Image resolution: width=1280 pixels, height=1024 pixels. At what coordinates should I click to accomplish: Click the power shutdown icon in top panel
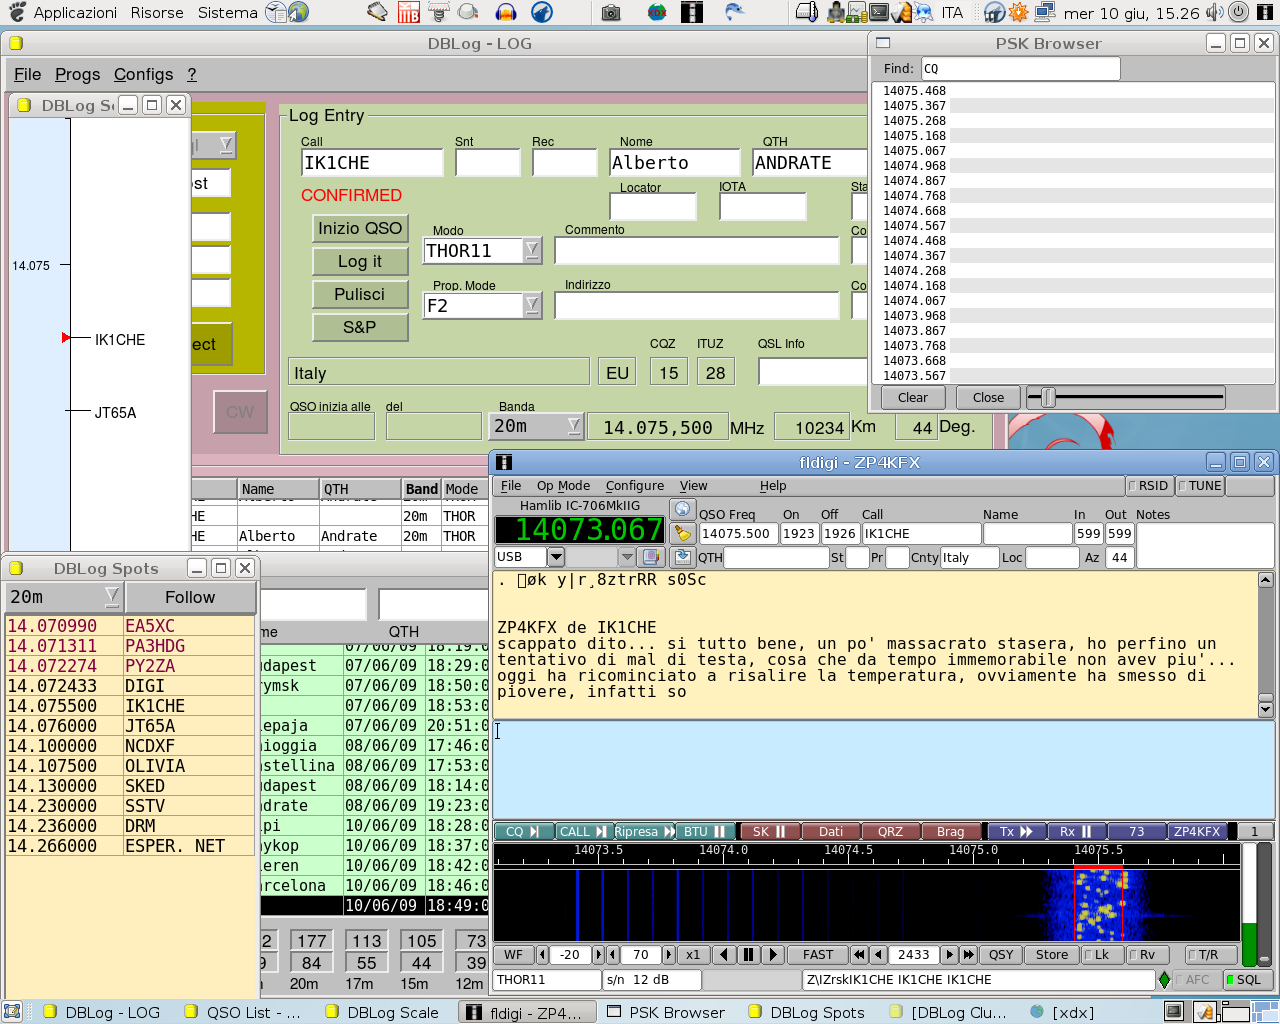click(1238, 13)
